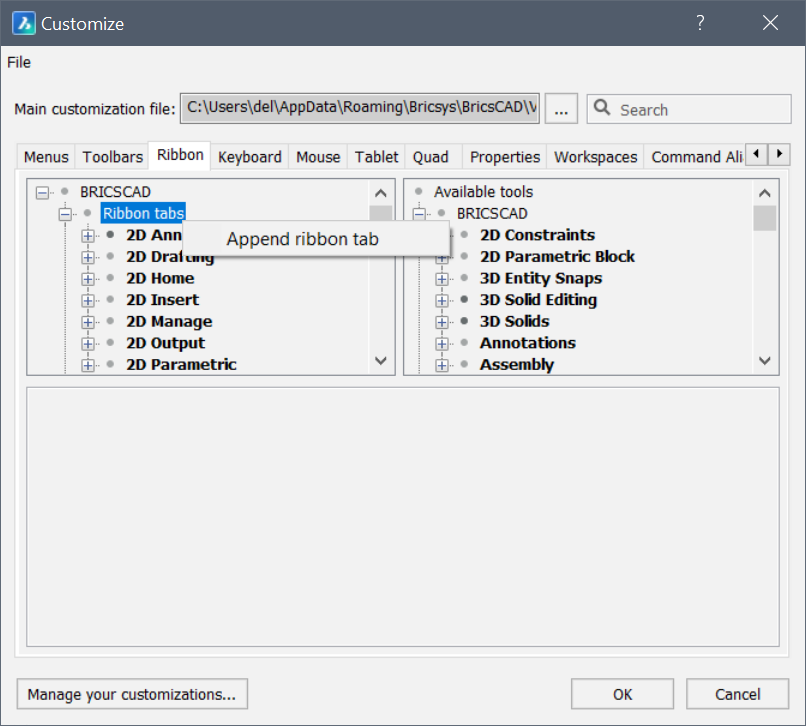Collapse the BRICSCAD root node in left tree
Screen dimensions: 806x726
point(42,192)
